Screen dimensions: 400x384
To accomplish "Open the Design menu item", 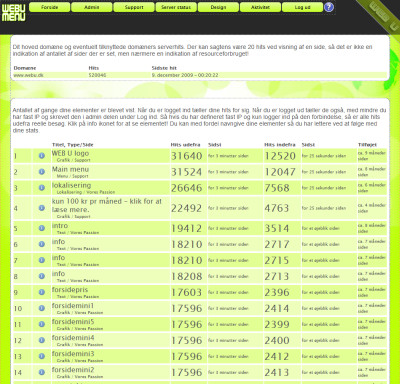I will (218, 7).
